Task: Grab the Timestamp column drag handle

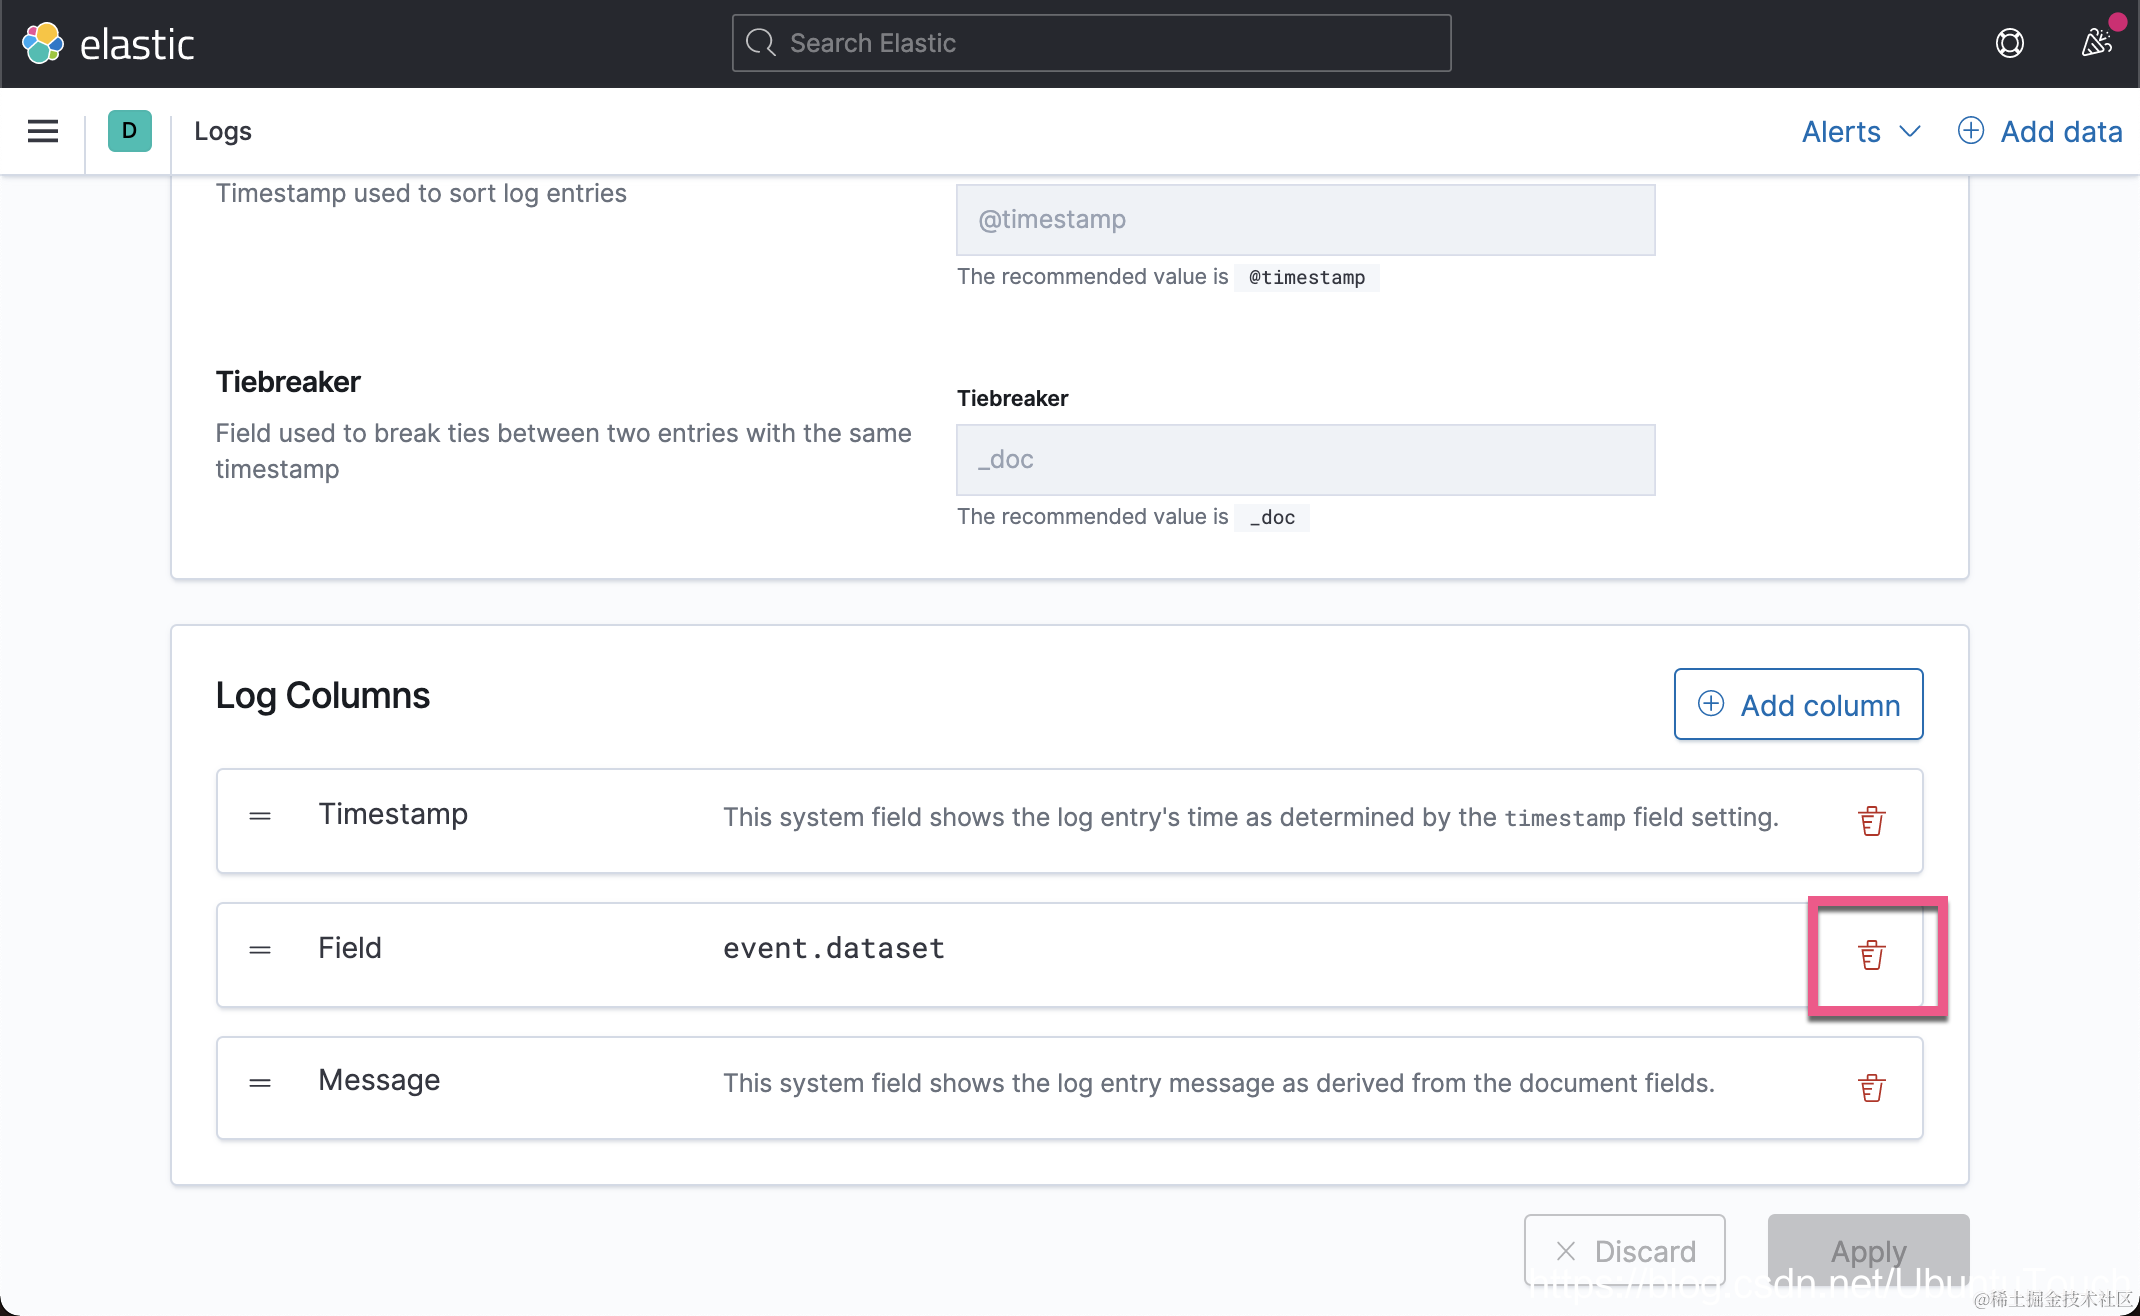Action: [x=260, y=816]
